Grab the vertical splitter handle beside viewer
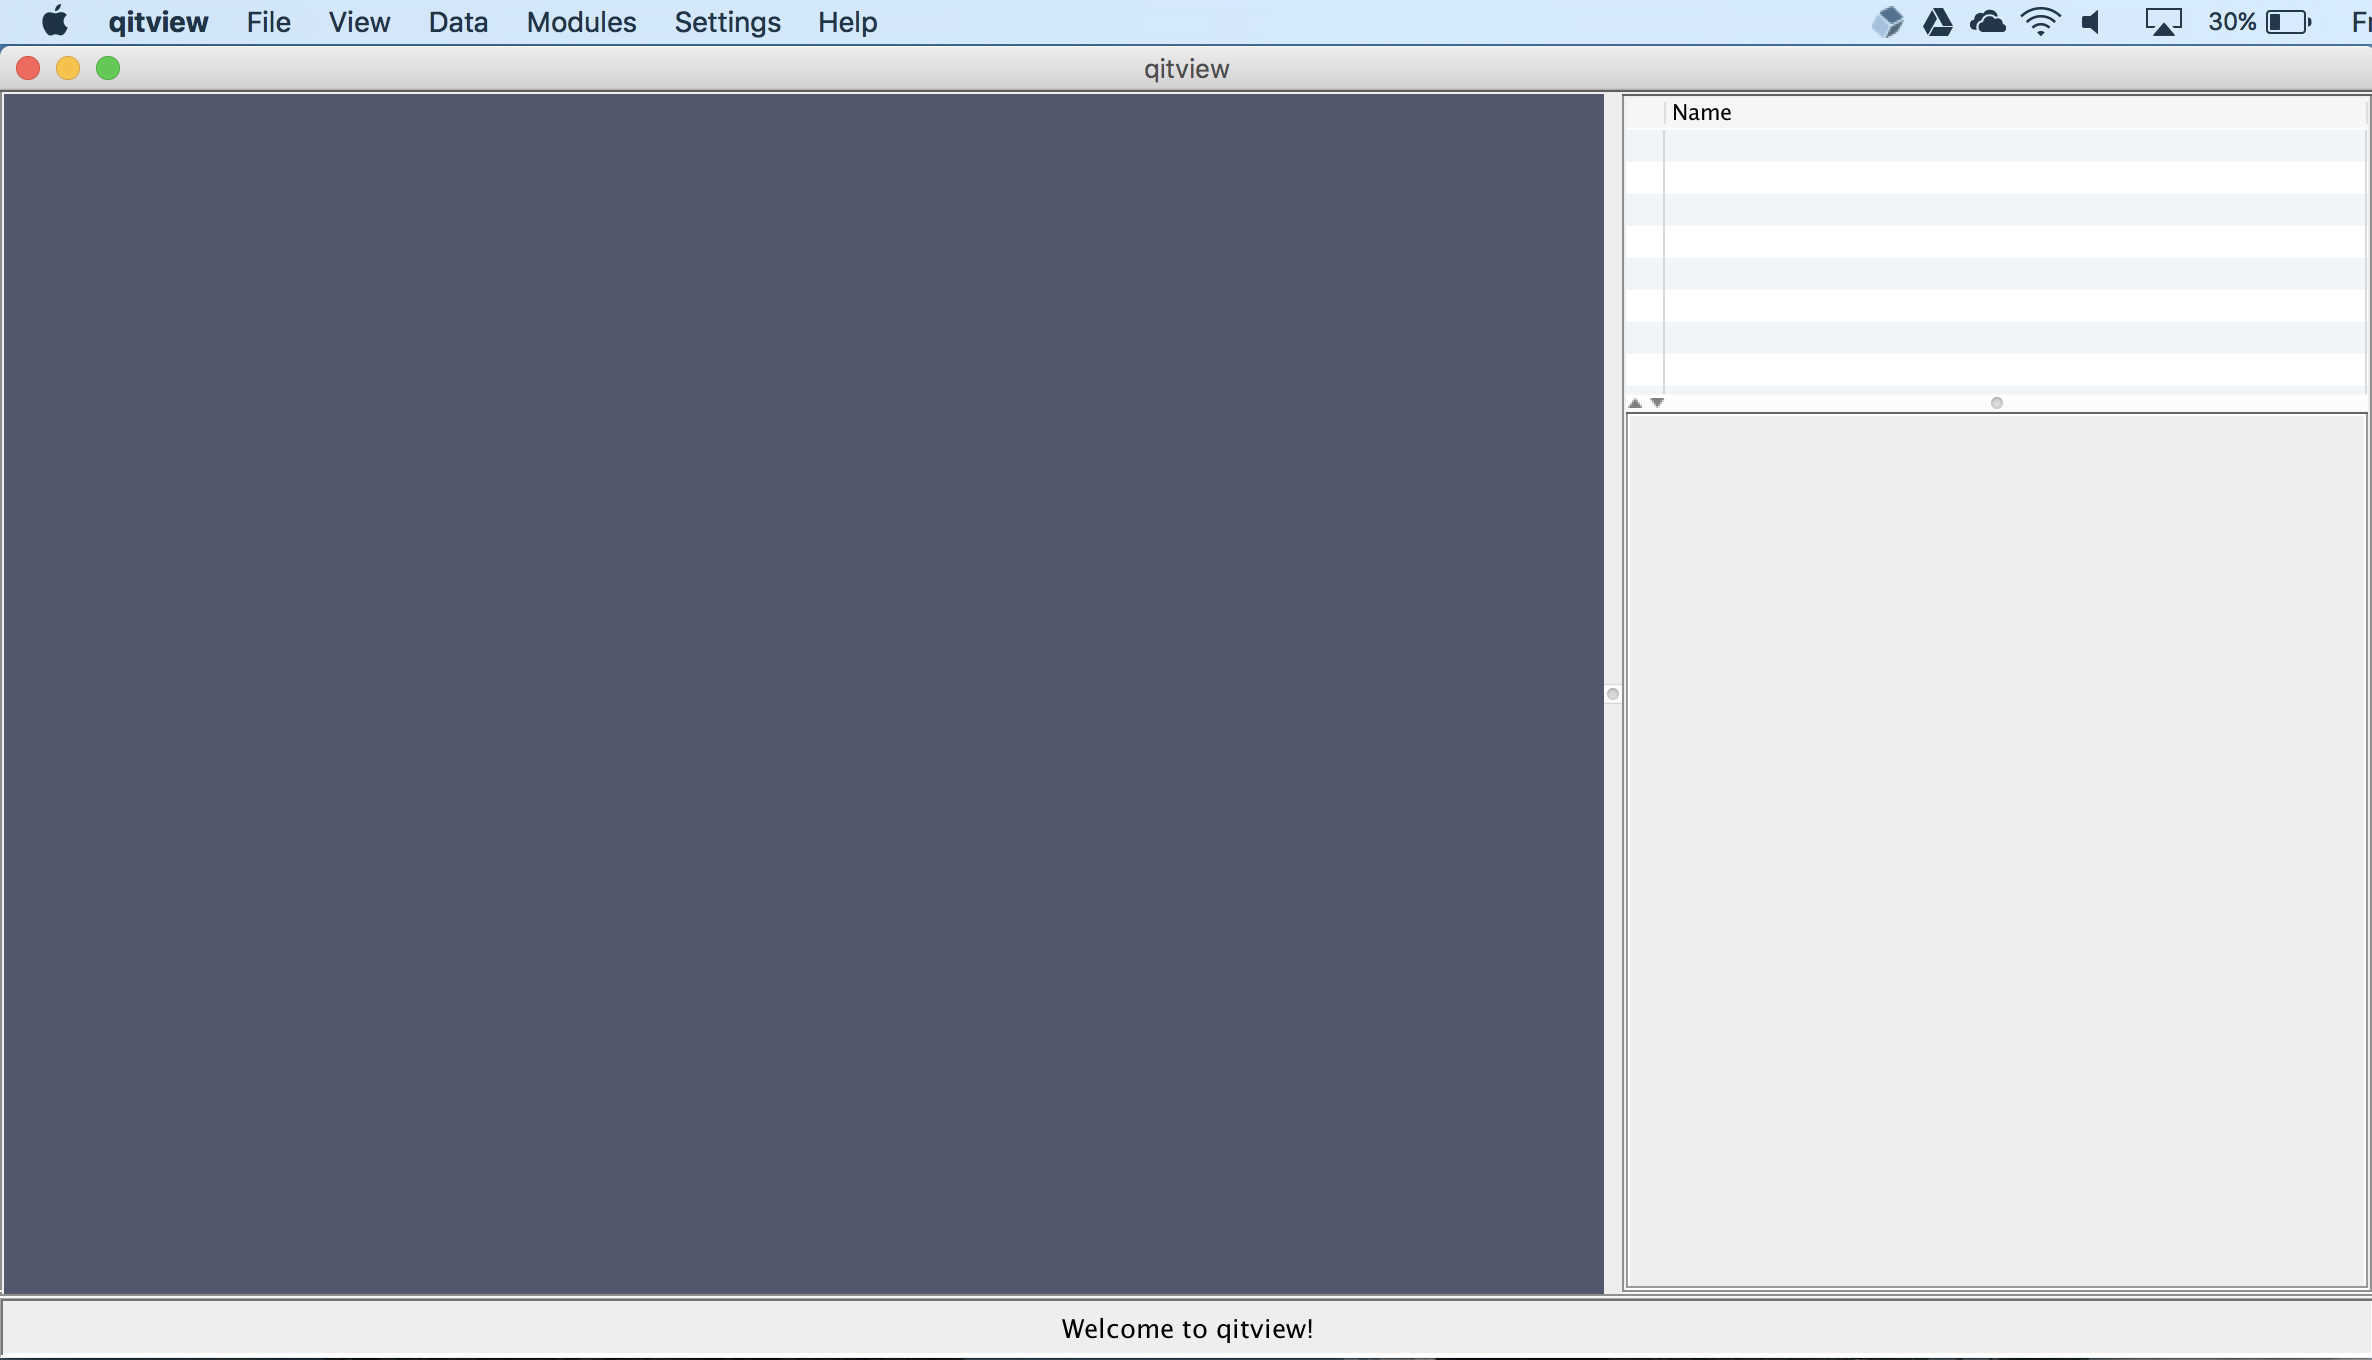2372x1360 pixels. pyautogui.click(x=1612, y=694)
